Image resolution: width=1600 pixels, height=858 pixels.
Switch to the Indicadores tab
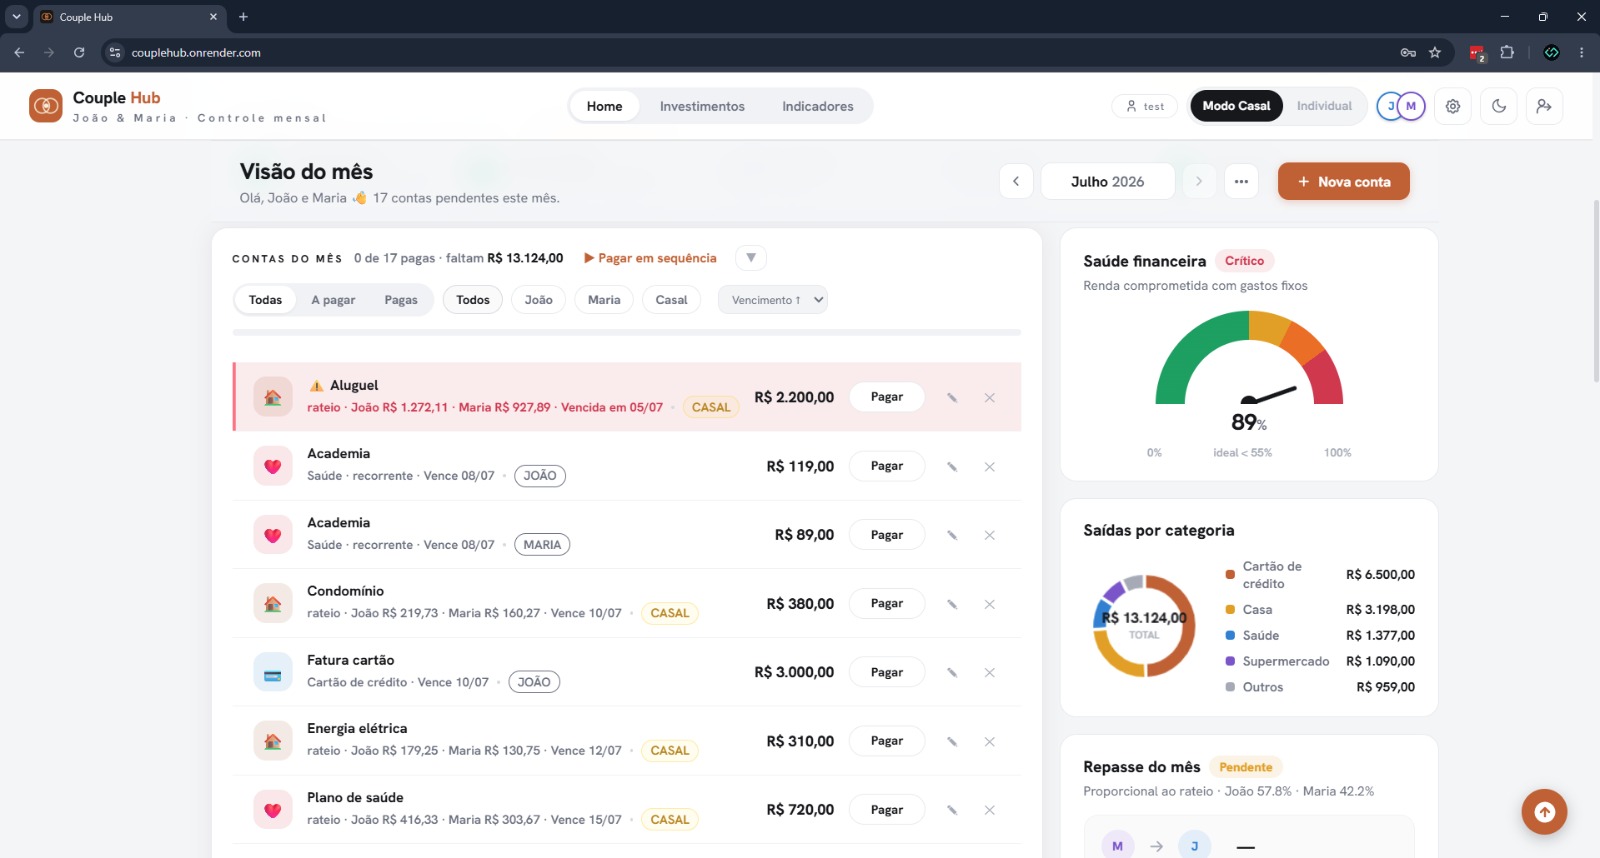point(818,106)
